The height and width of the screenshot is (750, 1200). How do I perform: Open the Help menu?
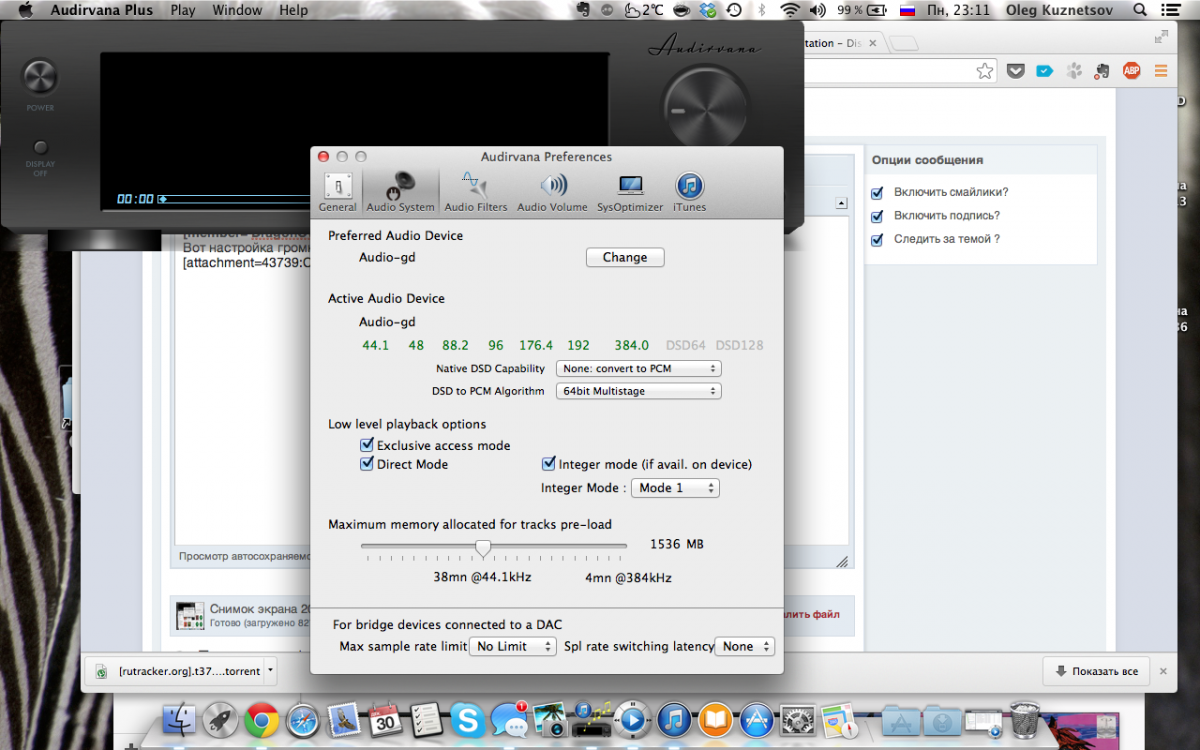[294, 10]
